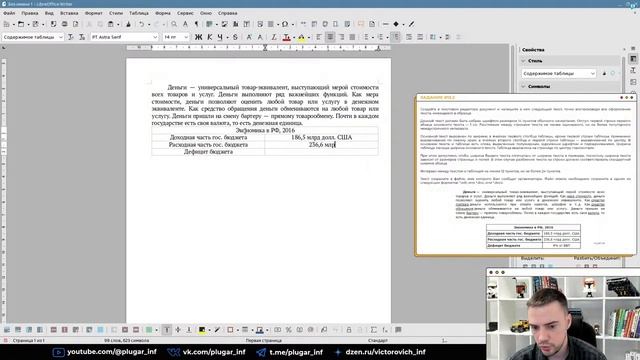
Task: Show draw functions pencil icon
Action: tap(411, 24)
